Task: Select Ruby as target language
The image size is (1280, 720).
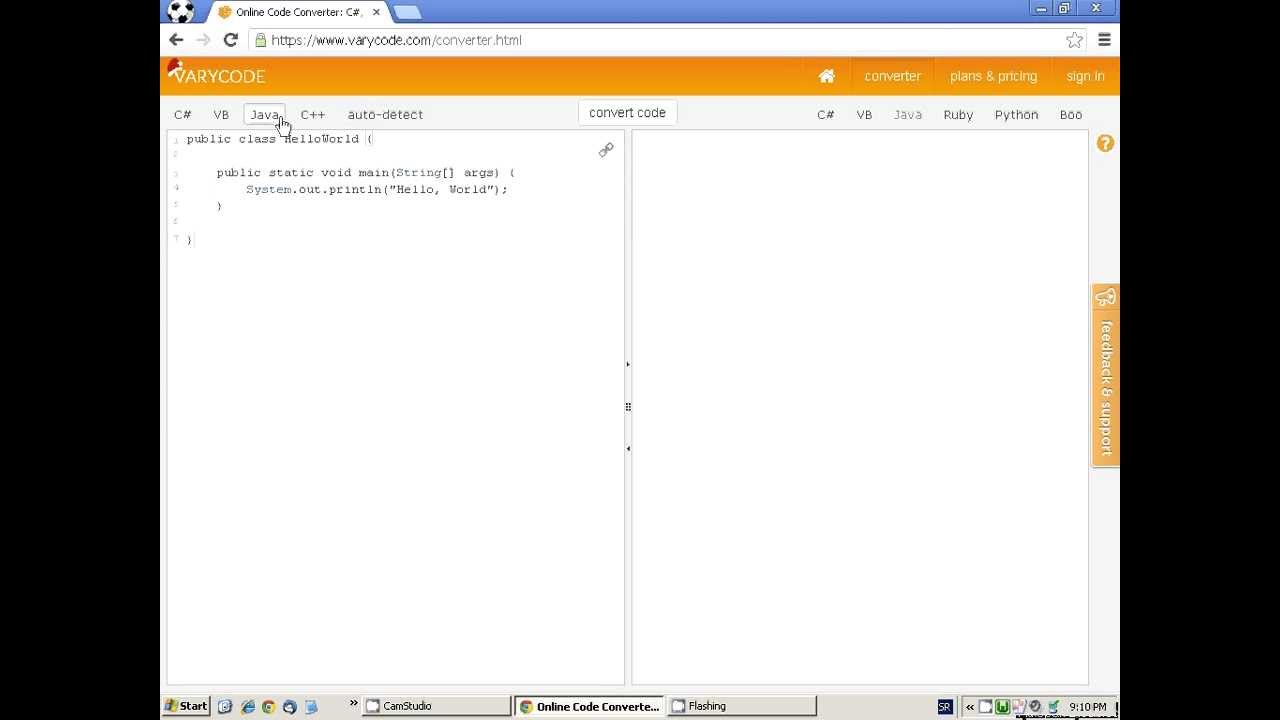Action: click(x=958, y=114)
